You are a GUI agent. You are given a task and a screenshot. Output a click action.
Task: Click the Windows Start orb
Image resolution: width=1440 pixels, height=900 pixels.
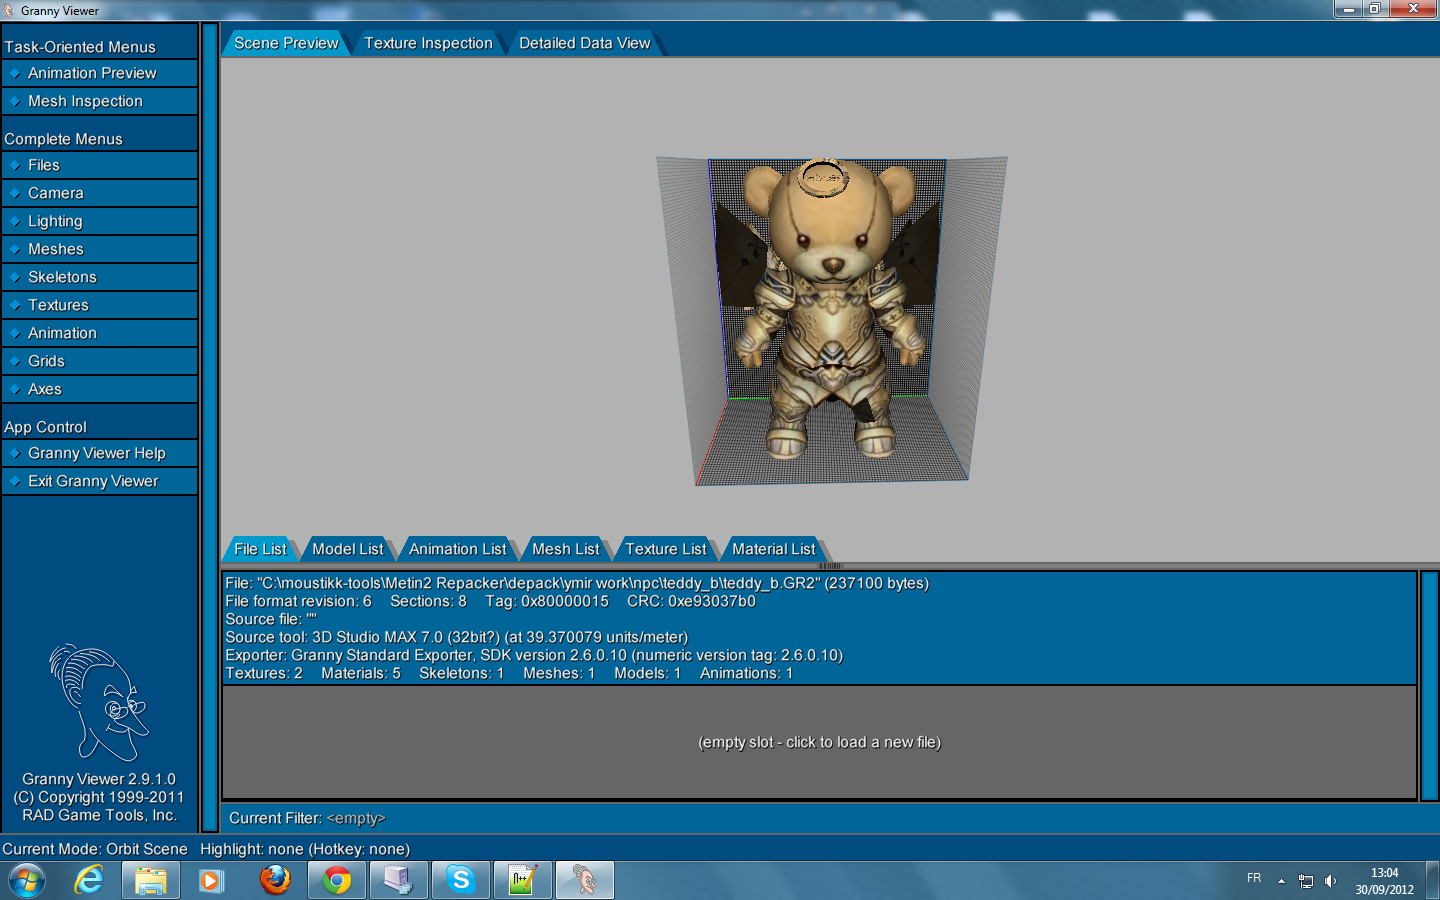[x=27, y=880]
